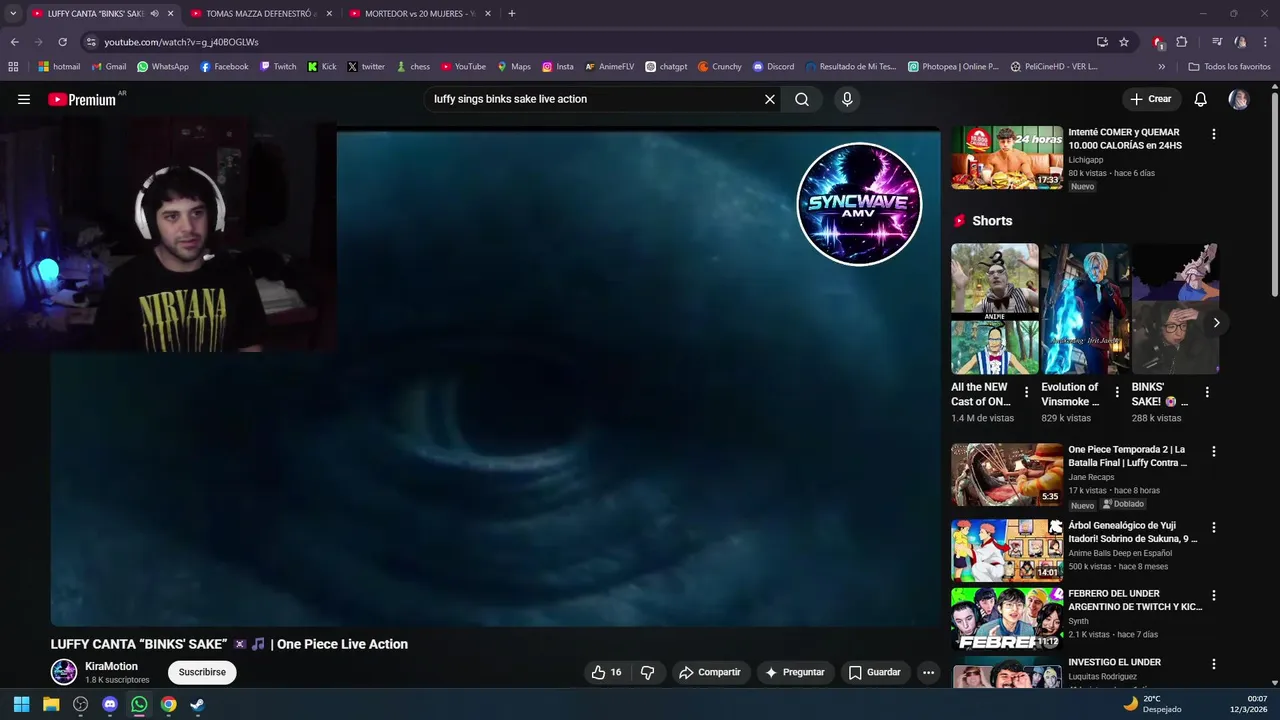Open options for 'Evolution of Vinsmoke' short
Screen dimensions: 1280x720
pos(1117,393)
